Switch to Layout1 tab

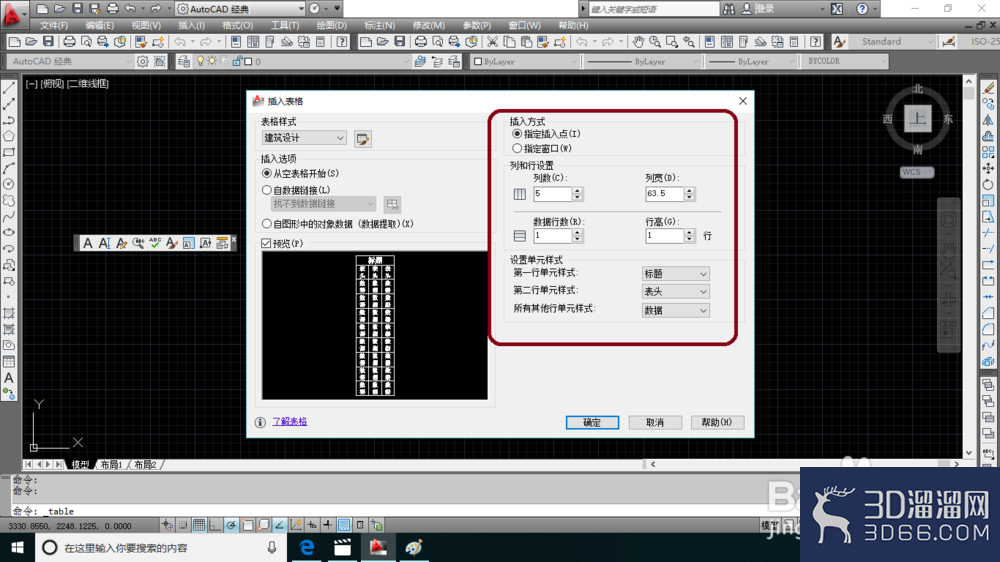(111, 464)
